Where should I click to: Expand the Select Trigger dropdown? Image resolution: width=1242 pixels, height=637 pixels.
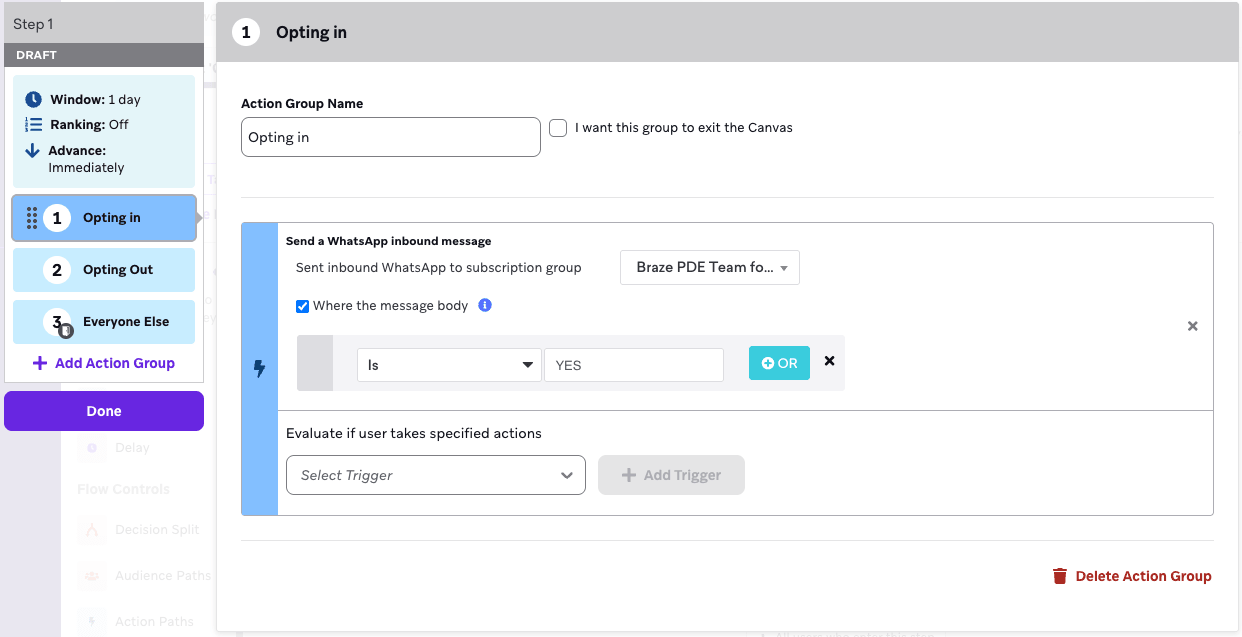click(435, 475)
